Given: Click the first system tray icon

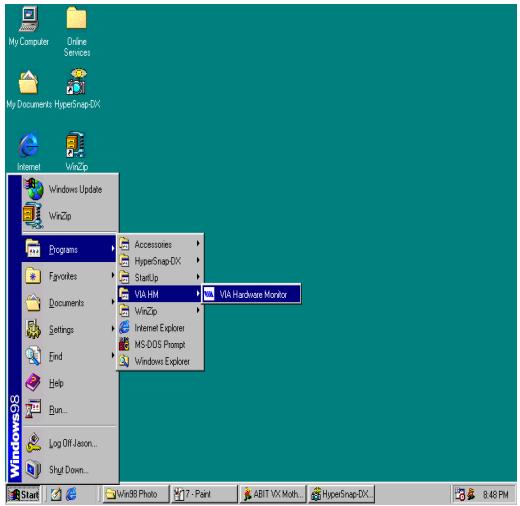Looking at the screenshot, I should pos(460,494).
